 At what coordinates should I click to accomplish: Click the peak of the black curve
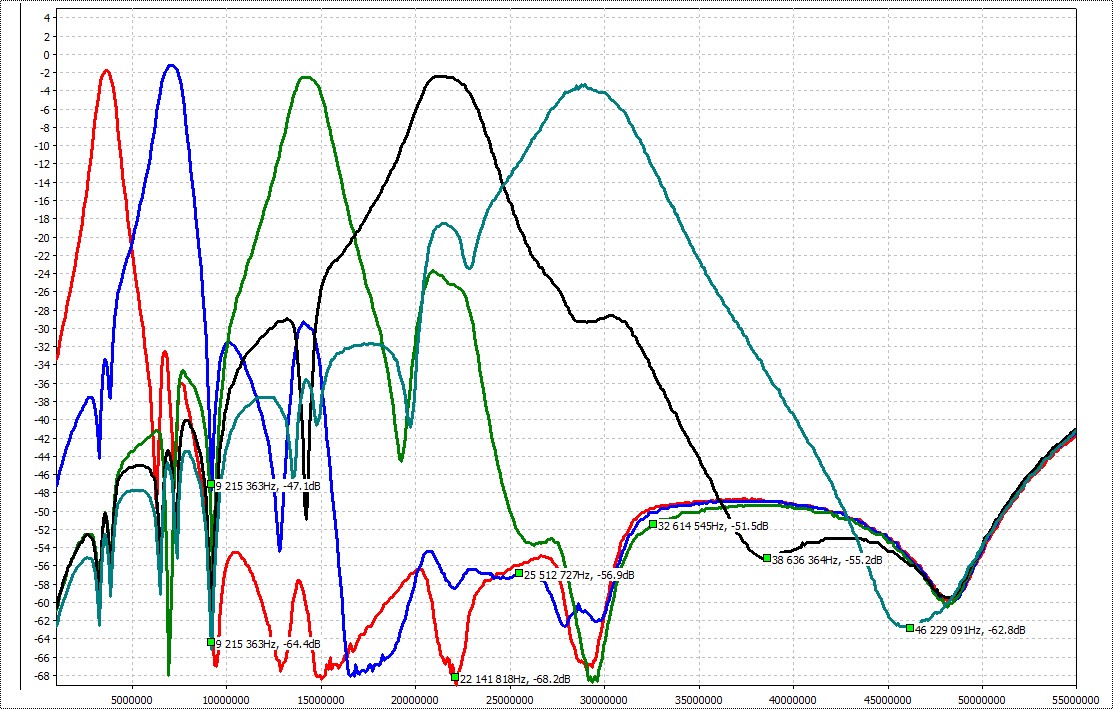[x=439, y=76]
